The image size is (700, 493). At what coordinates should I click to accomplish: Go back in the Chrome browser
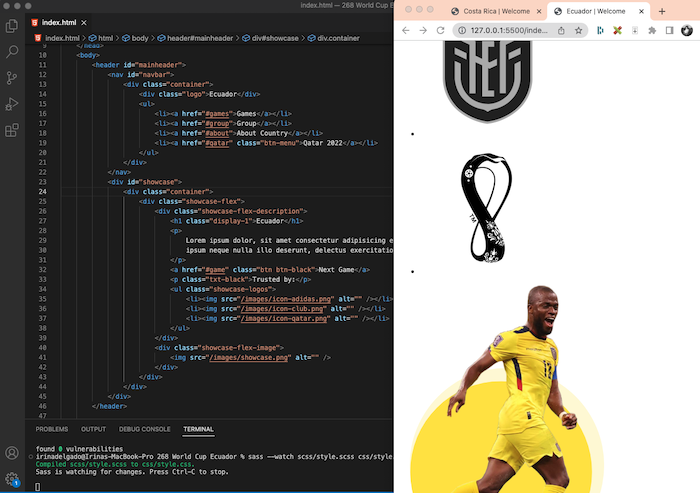pyautogui.click(x=405, y=30)
